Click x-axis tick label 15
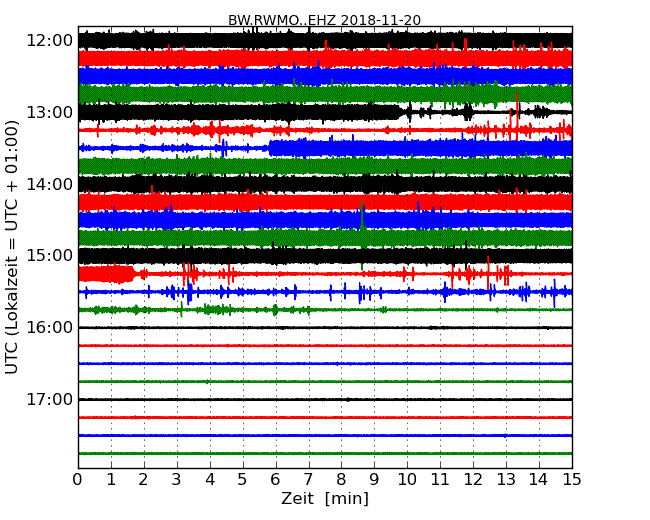650x520 pixels. [572, 480]
